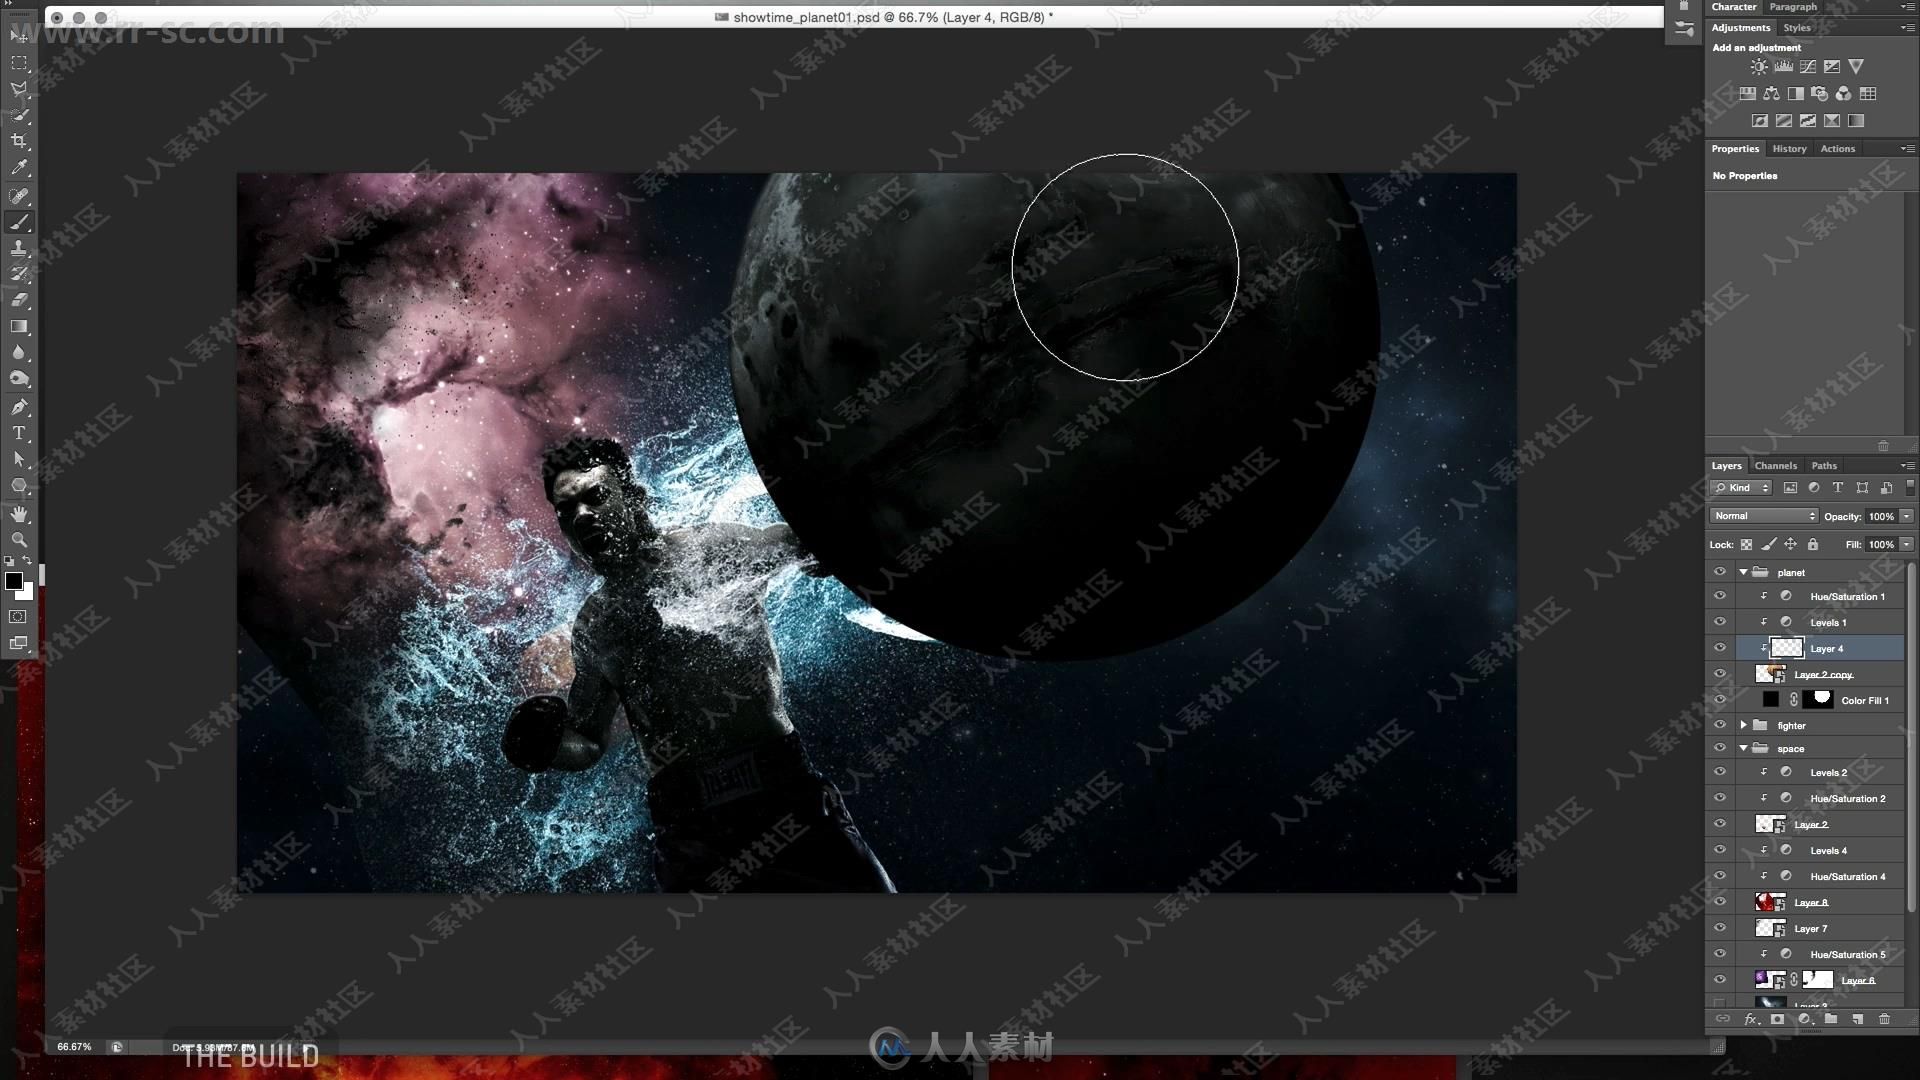Image resolution: width=1920 pixels, height=1080 pixels.
Task: Switch to the Channels tab
Action: pos(1775,465)
